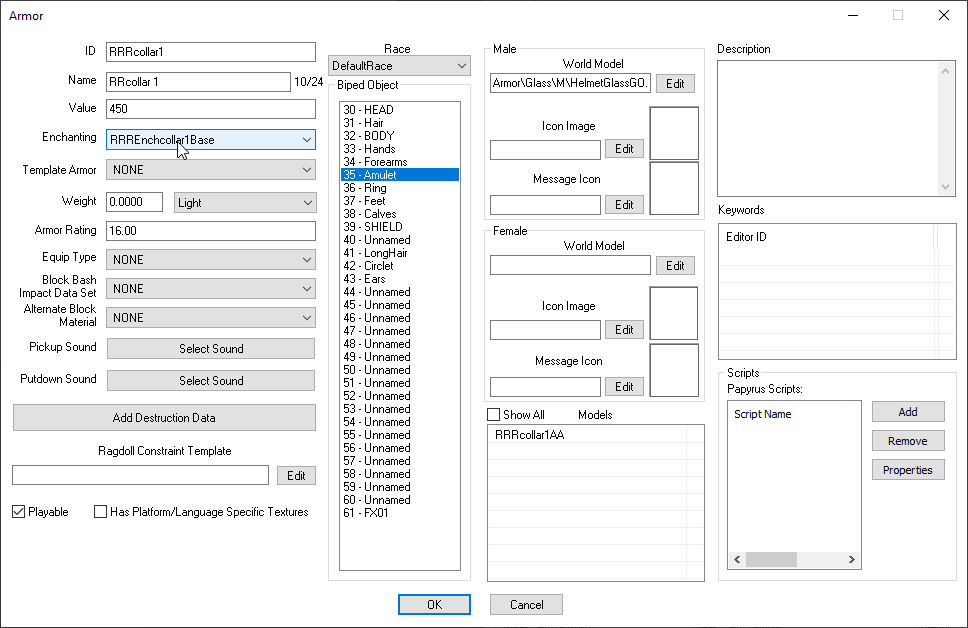Click Add Destruction Data button

click(164, 417)
